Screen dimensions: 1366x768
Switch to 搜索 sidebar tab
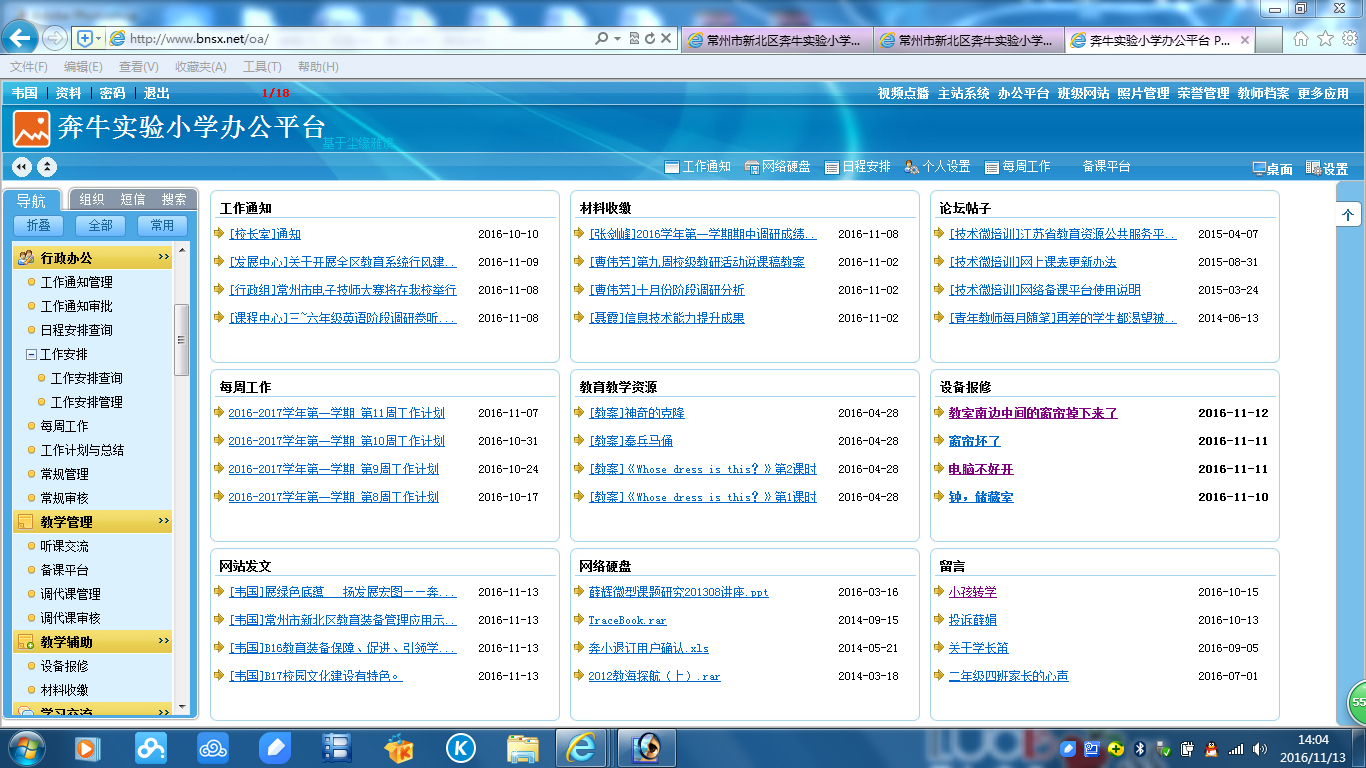[174, 199]
